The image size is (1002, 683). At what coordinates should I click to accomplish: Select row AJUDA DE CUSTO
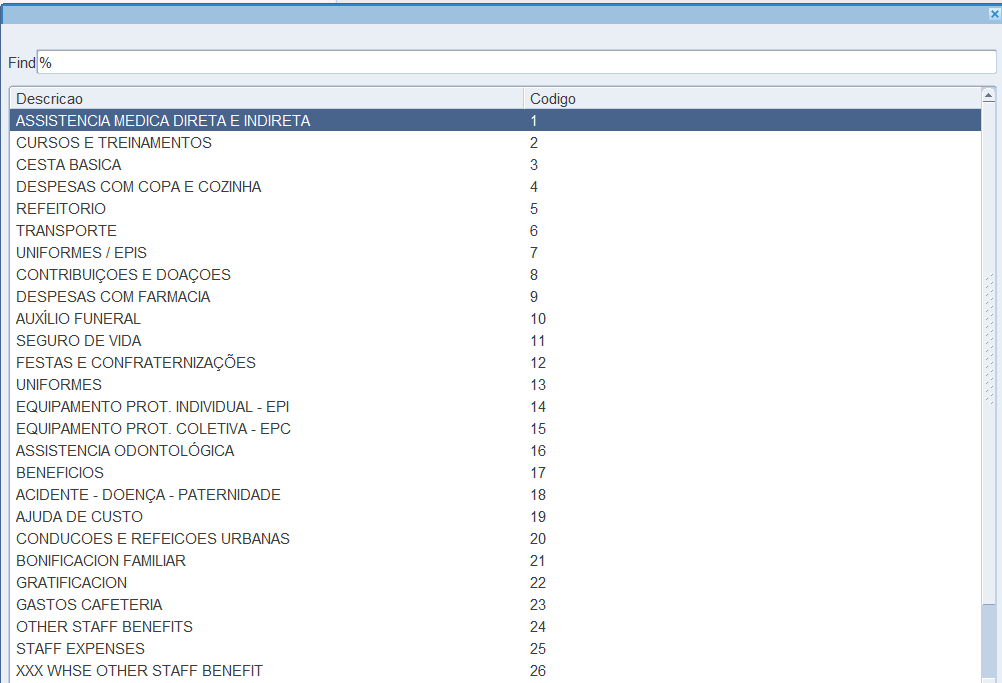coord(495,518)
